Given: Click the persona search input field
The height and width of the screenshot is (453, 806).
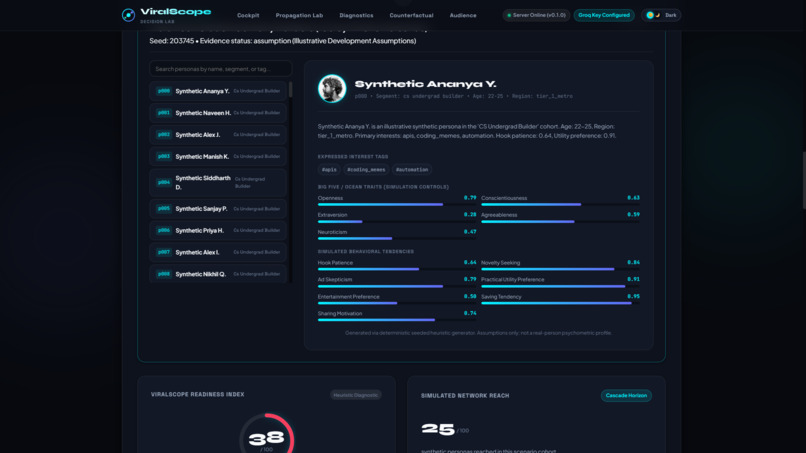Looking at the screenshot, I should point(221,69).
